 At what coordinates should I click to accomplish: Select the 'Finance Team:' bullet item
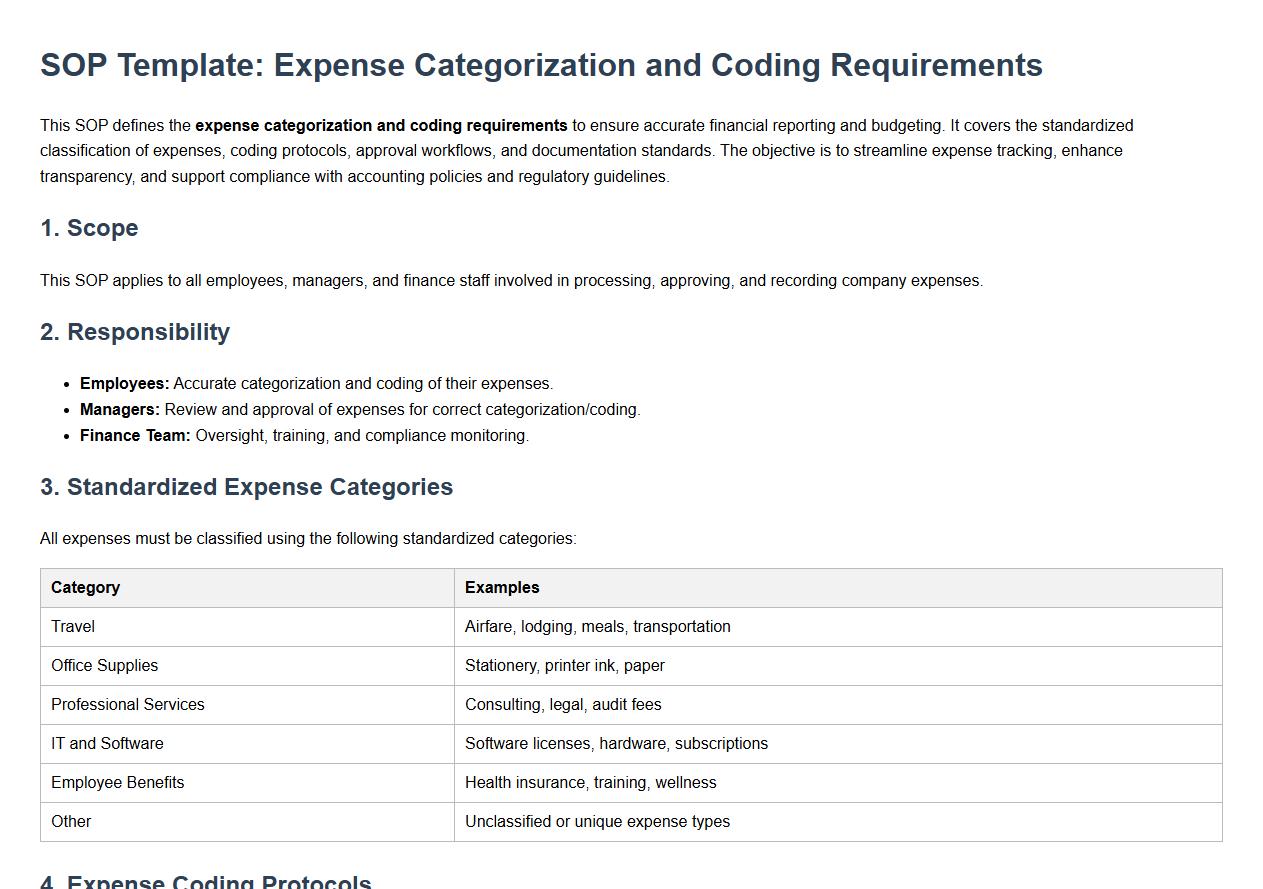click(x=304, y=436)
